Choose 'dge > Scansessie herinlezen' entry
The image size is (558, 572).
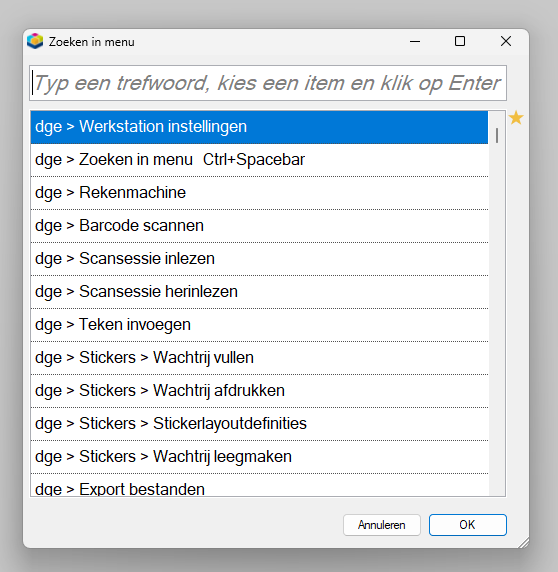[259, 292]
